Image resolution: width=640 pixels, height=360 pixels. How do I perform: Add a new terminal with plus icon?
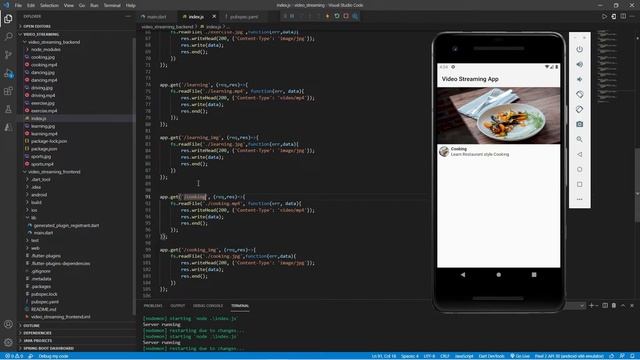(x=591, y=305)
